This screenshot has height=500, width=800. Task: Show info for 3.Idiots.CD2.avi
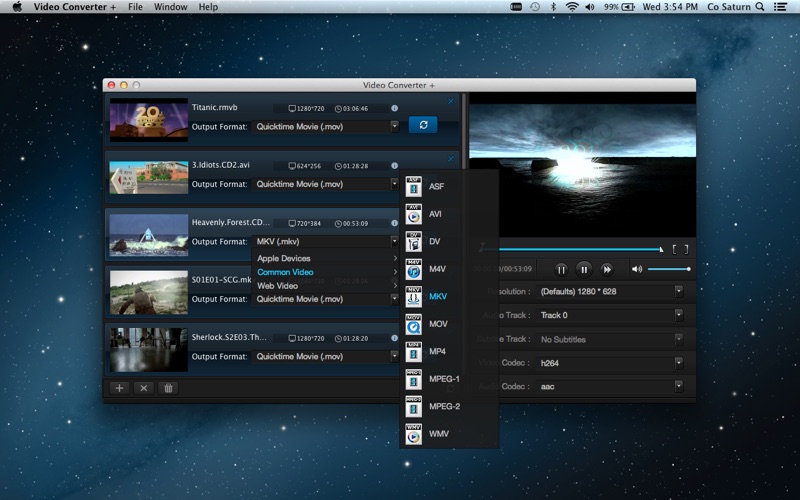click(x=394, y=166)
